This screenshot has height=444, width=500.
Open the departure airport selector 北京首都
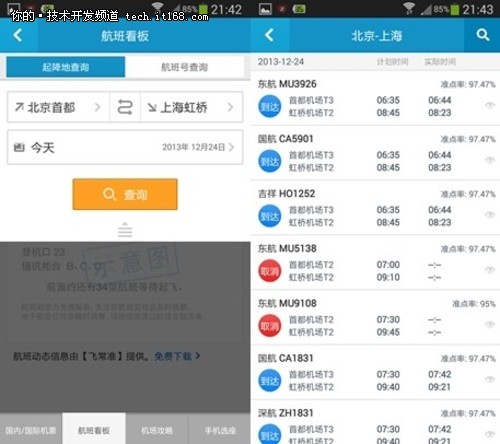(59, 107)
